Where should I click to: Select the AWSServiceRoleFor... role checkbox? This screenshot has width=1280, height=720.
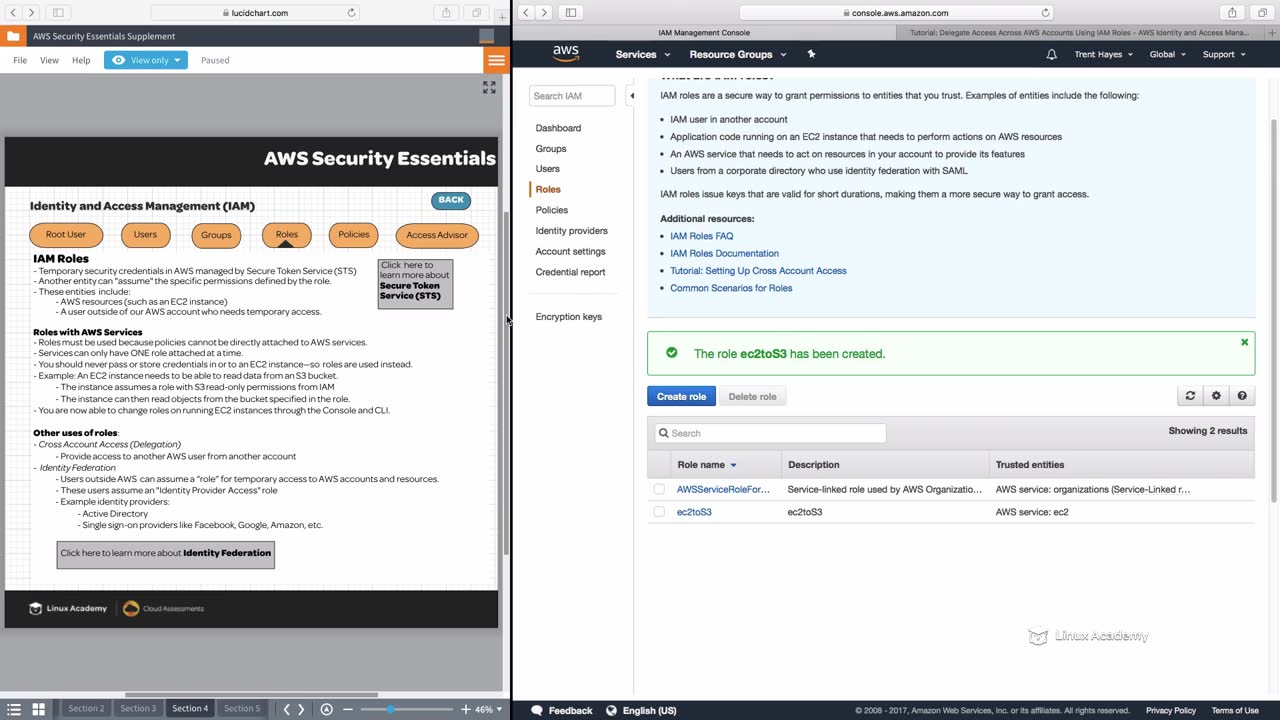pos(659,489)
